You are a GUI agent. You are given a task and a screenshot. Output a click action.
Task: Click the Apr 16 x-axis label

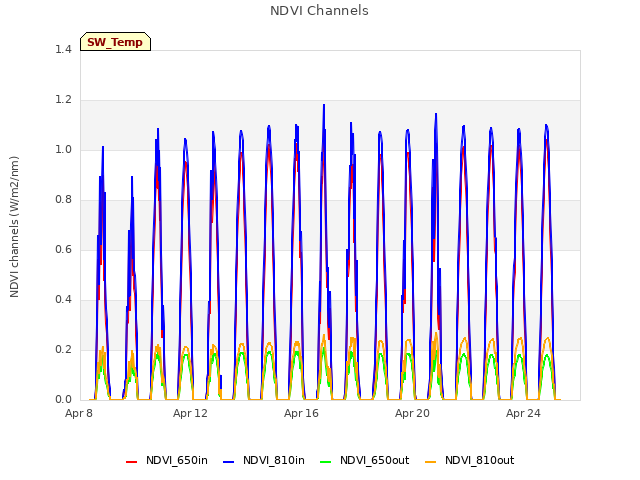301,413
